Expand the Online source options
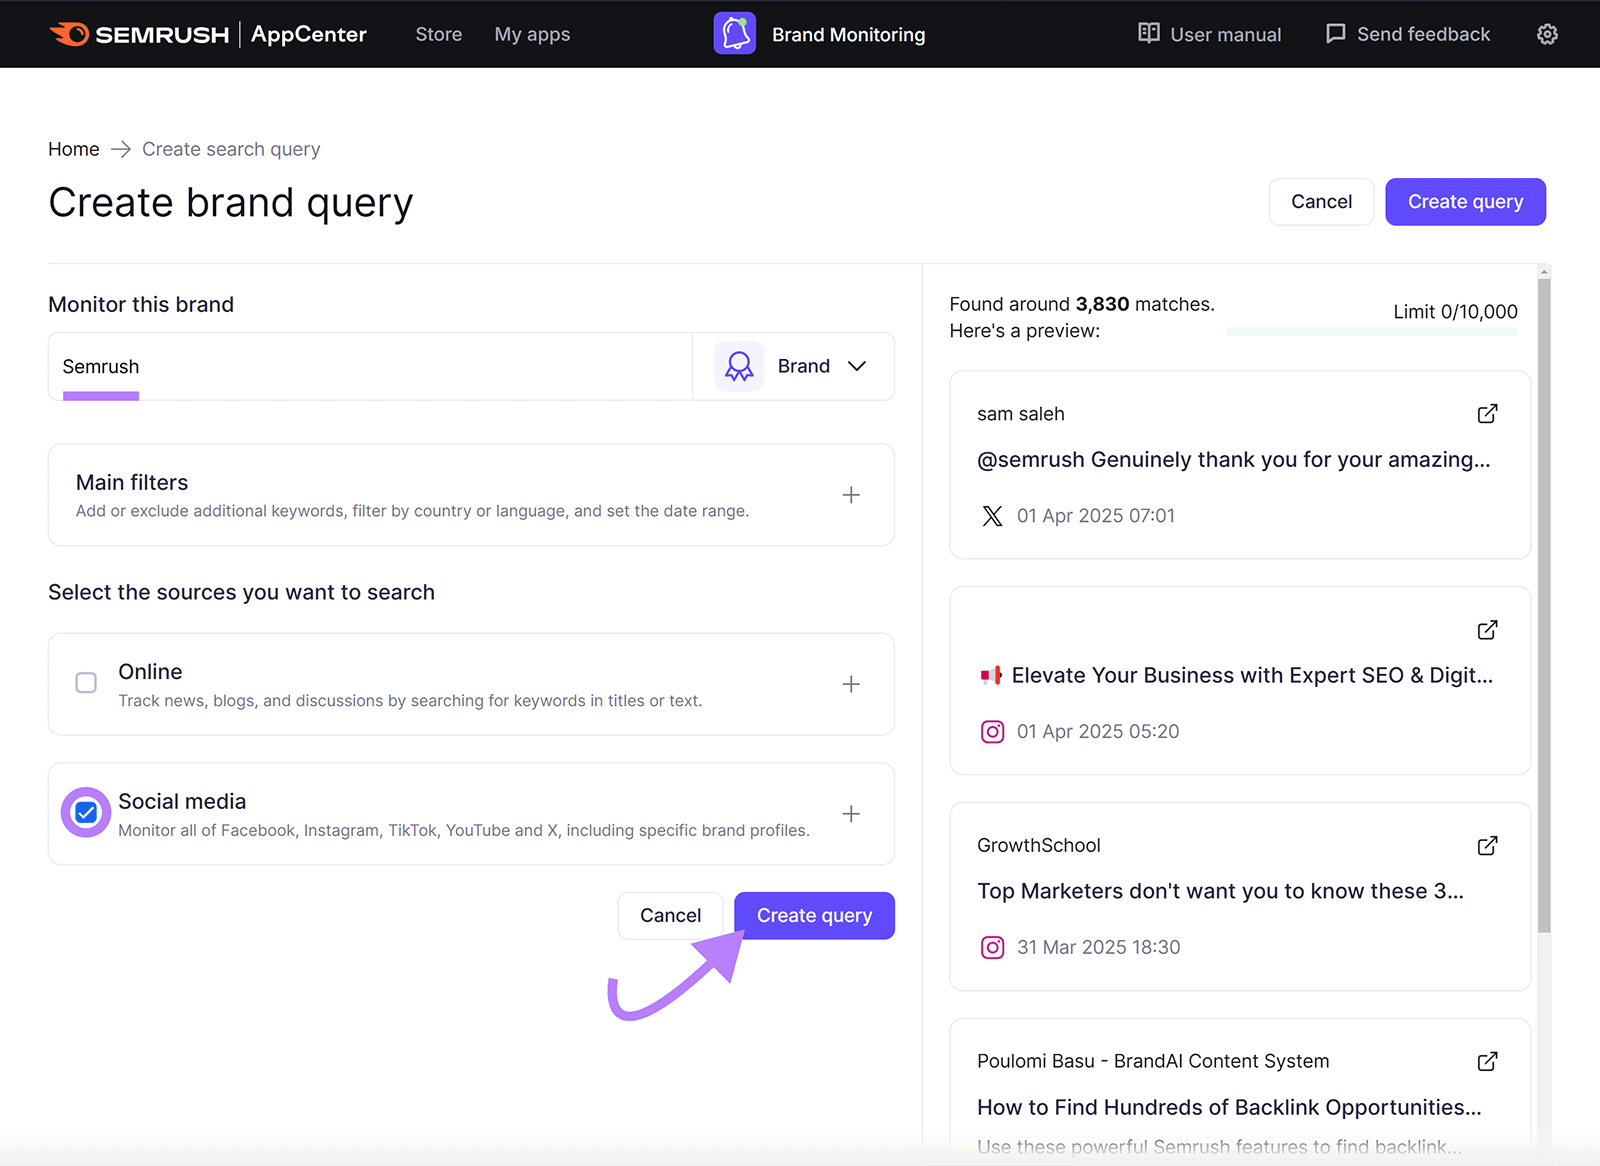This screenshot has height=1166, width=1600. click(x=851, y=684)
